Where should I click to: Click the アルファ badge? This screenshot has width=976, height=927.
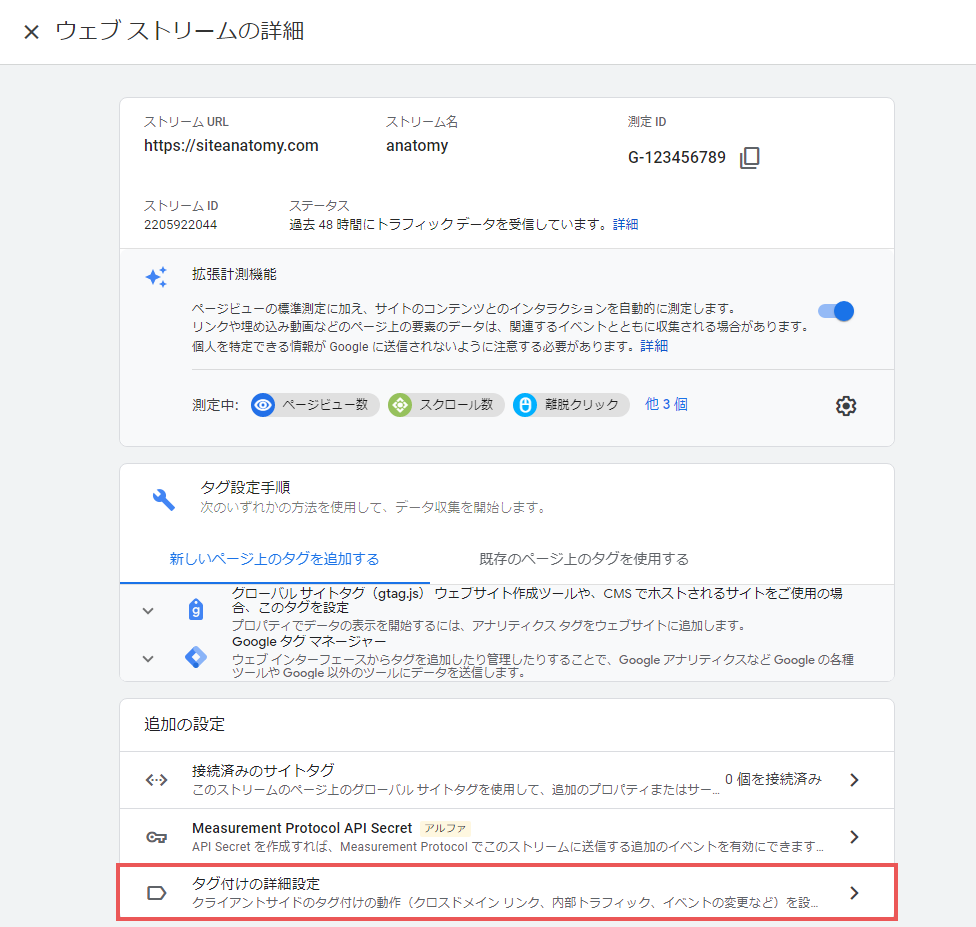pyautogui.click(x=445, y=829)
